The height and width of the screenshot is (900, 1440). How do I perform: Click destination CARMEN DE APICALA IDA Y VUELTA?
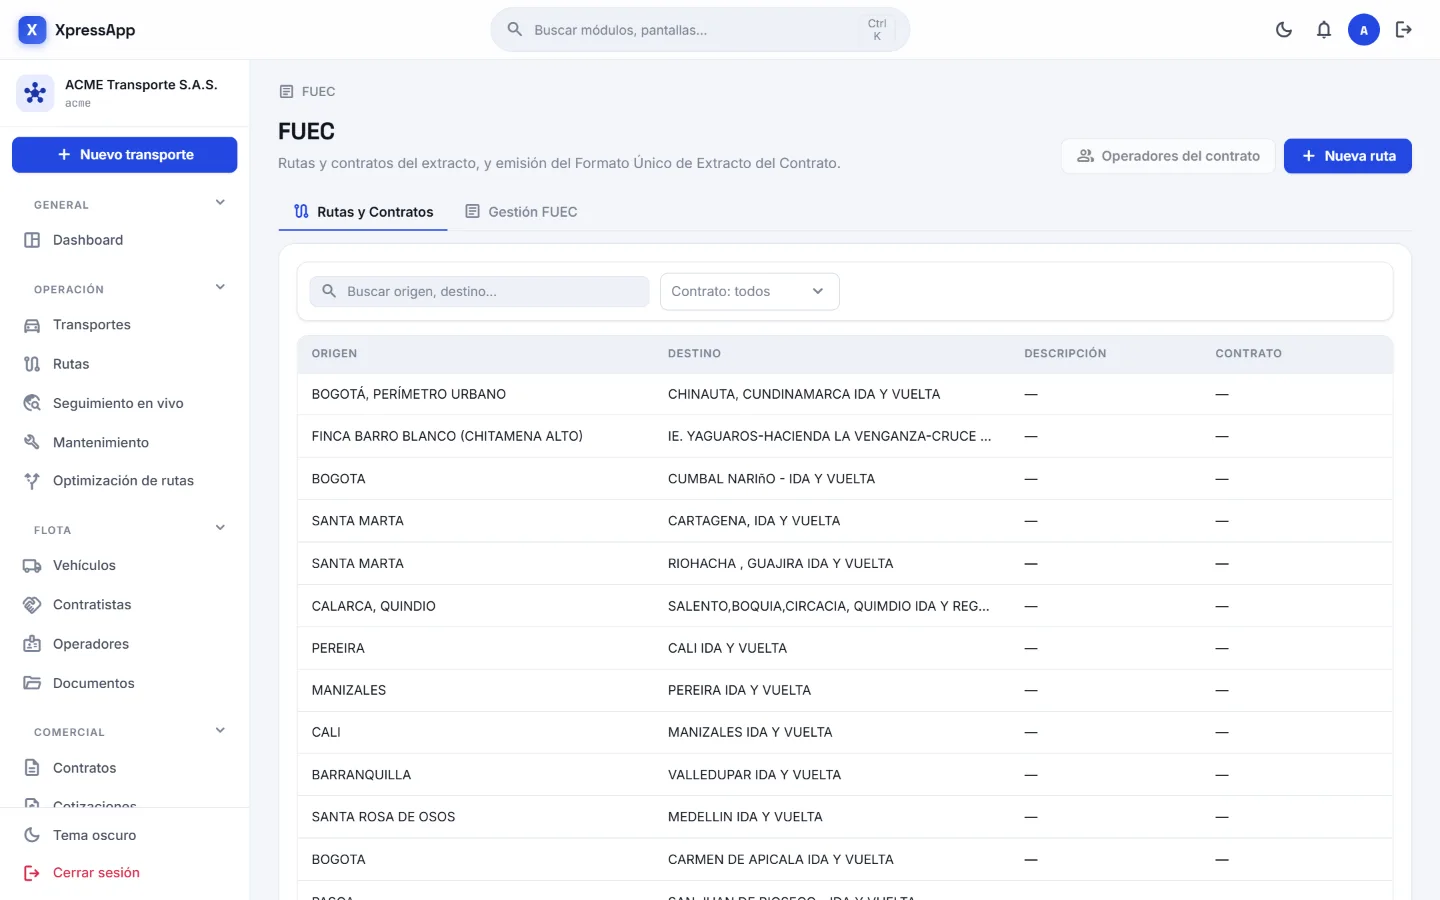[780, 859]
